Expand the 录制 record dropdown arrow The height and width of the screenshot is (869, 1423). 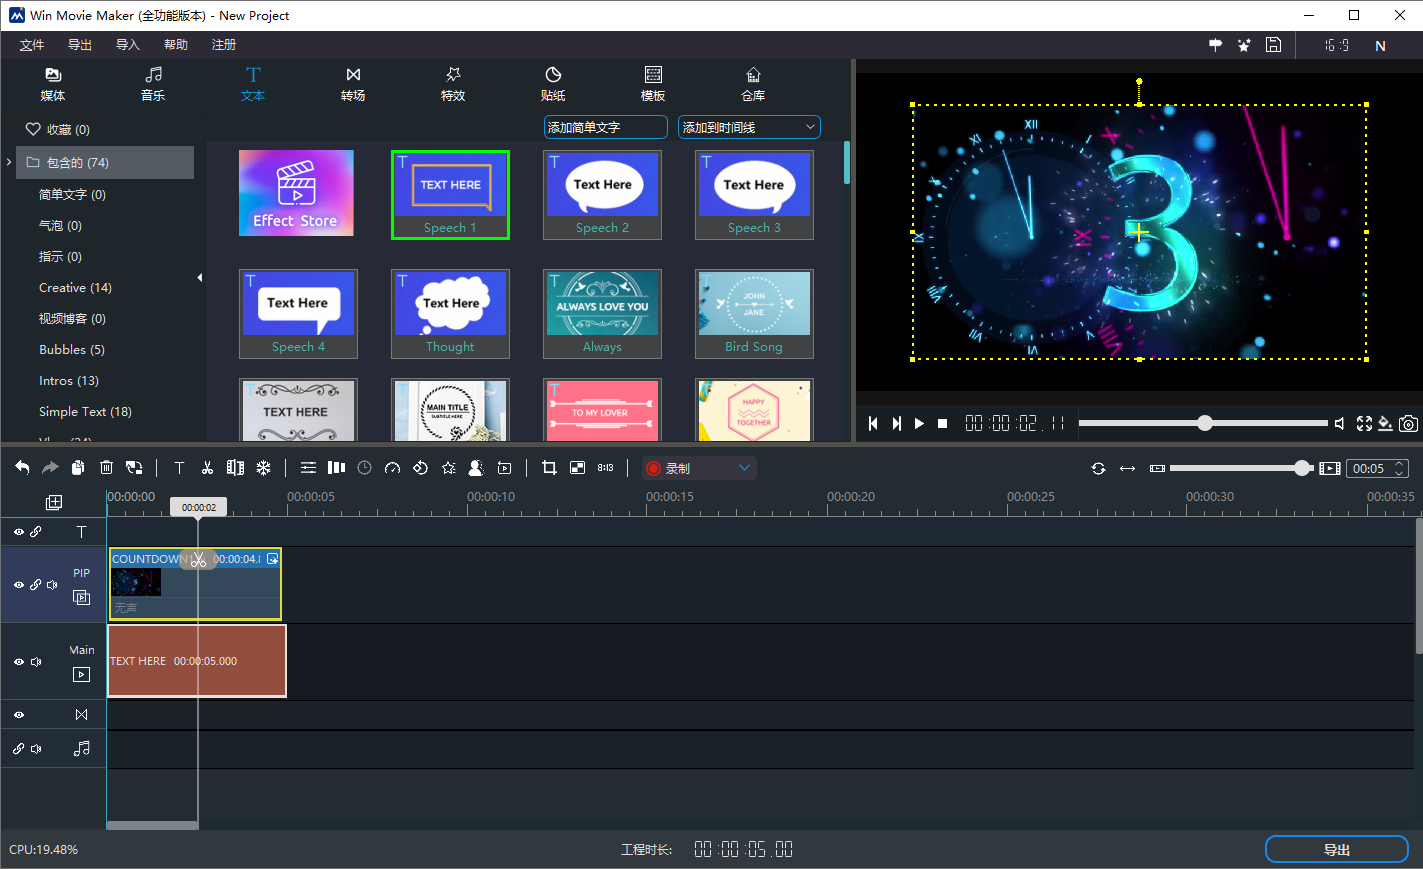click(744, 468)
